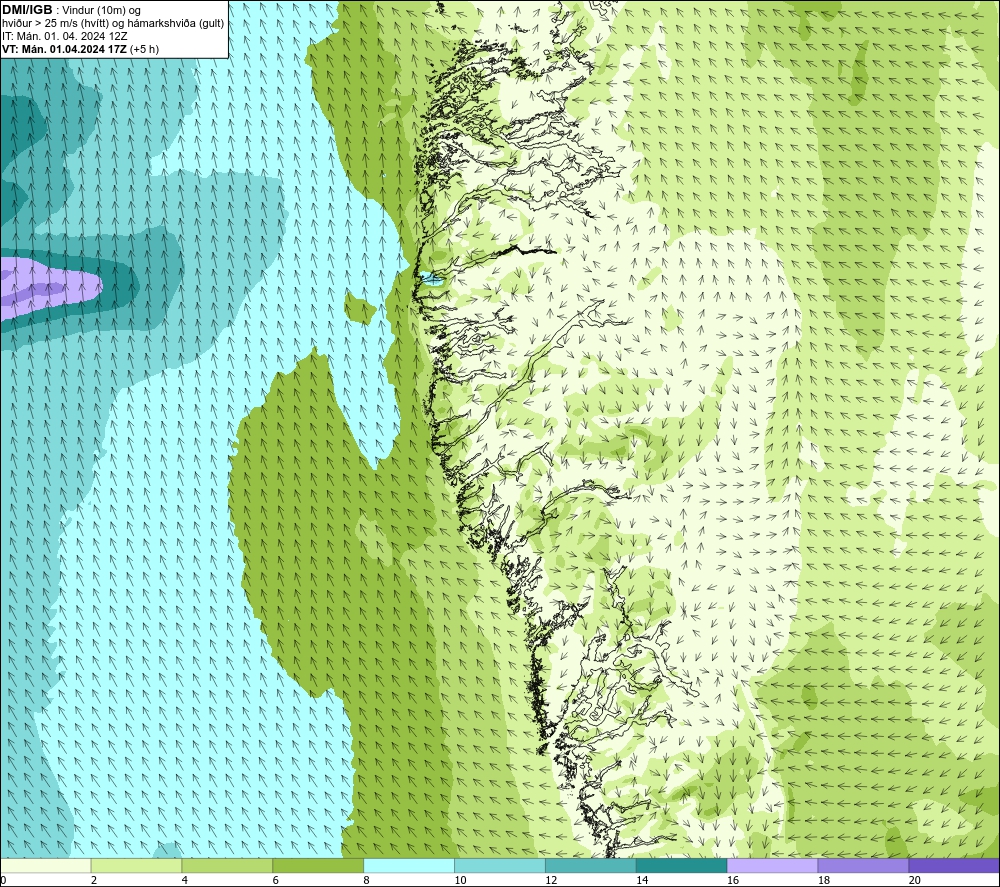Viewport: 1000px width, 887px height.
Task: Click the 'hviður > 25 m/s (hvítt)' text line
Action: coord(113,24)
